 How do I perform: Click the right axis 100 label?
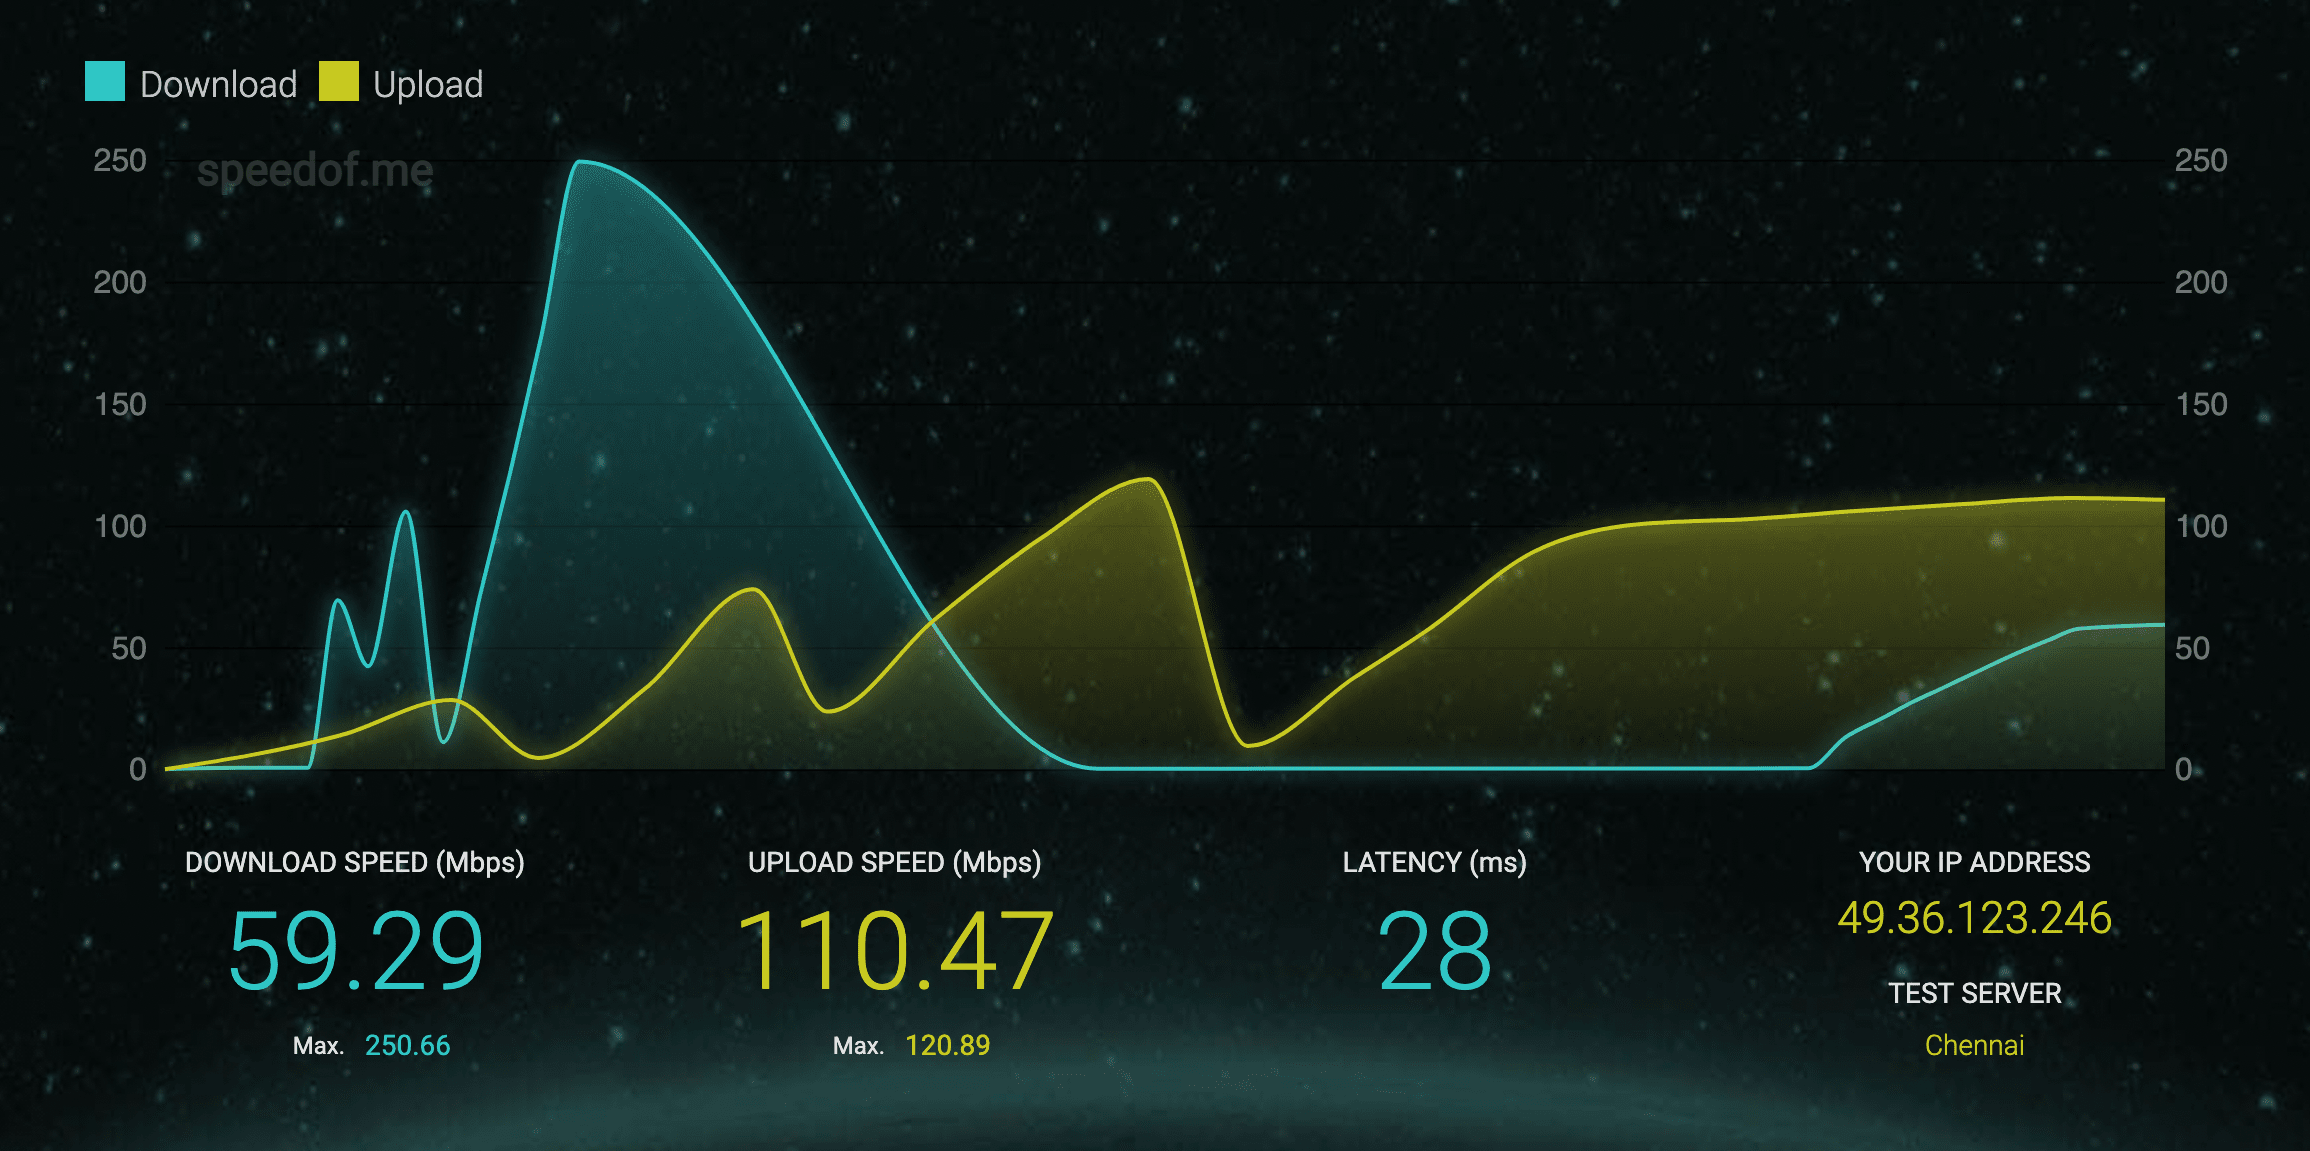[2201, 527]
